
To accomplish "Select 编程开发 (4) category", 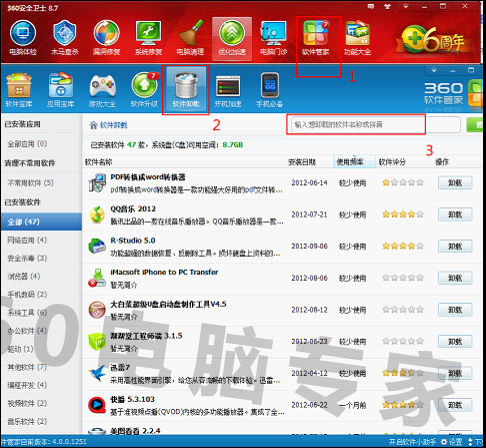I will [27, 385].
